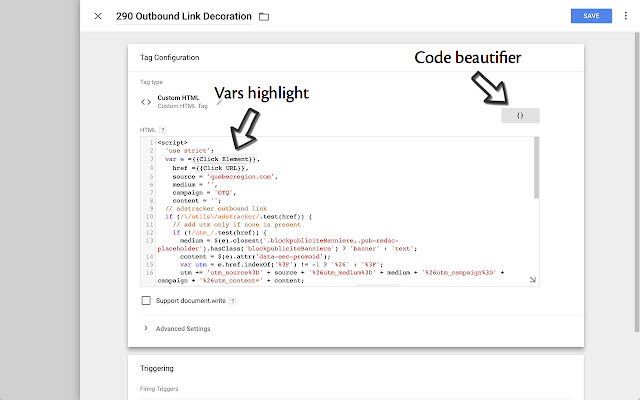Open help icon next to HTML label

coord(162,130)
